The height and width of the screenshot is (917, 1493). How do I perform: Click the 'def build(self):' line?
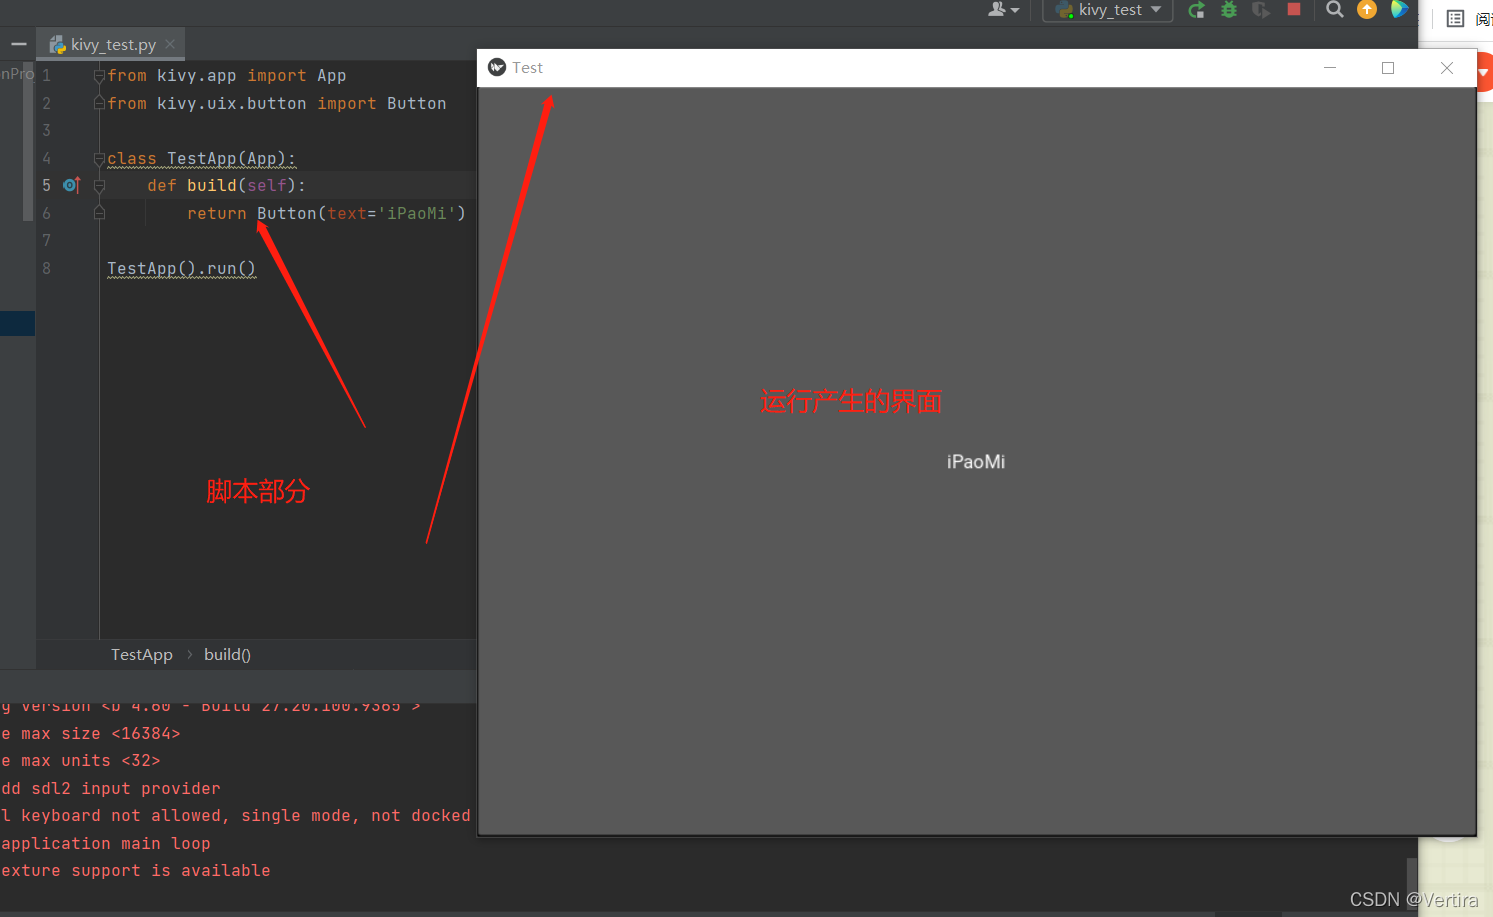tap(226, 185)
